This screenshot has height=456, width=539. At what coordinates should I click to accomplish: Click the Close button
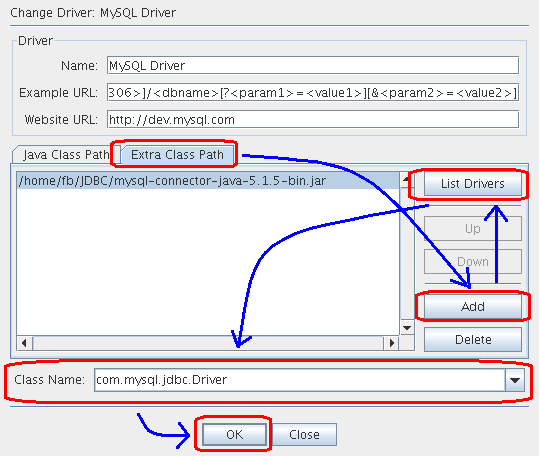tap(304, 435)
